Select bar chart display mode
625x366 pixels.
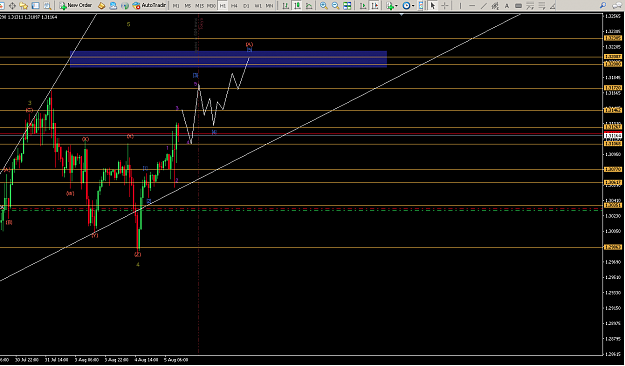point(285,6)
